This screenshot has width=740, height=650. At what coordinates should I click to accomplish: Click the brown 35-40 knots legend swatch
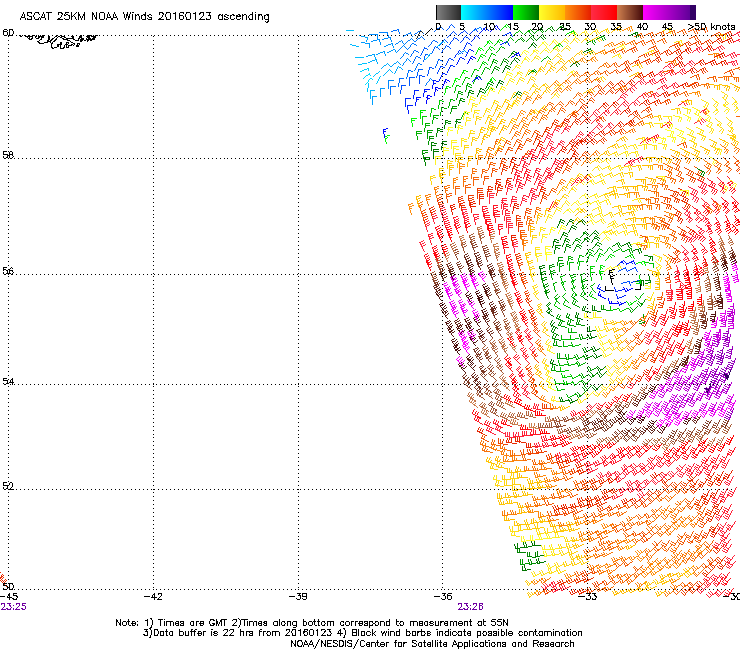point(630,12)
